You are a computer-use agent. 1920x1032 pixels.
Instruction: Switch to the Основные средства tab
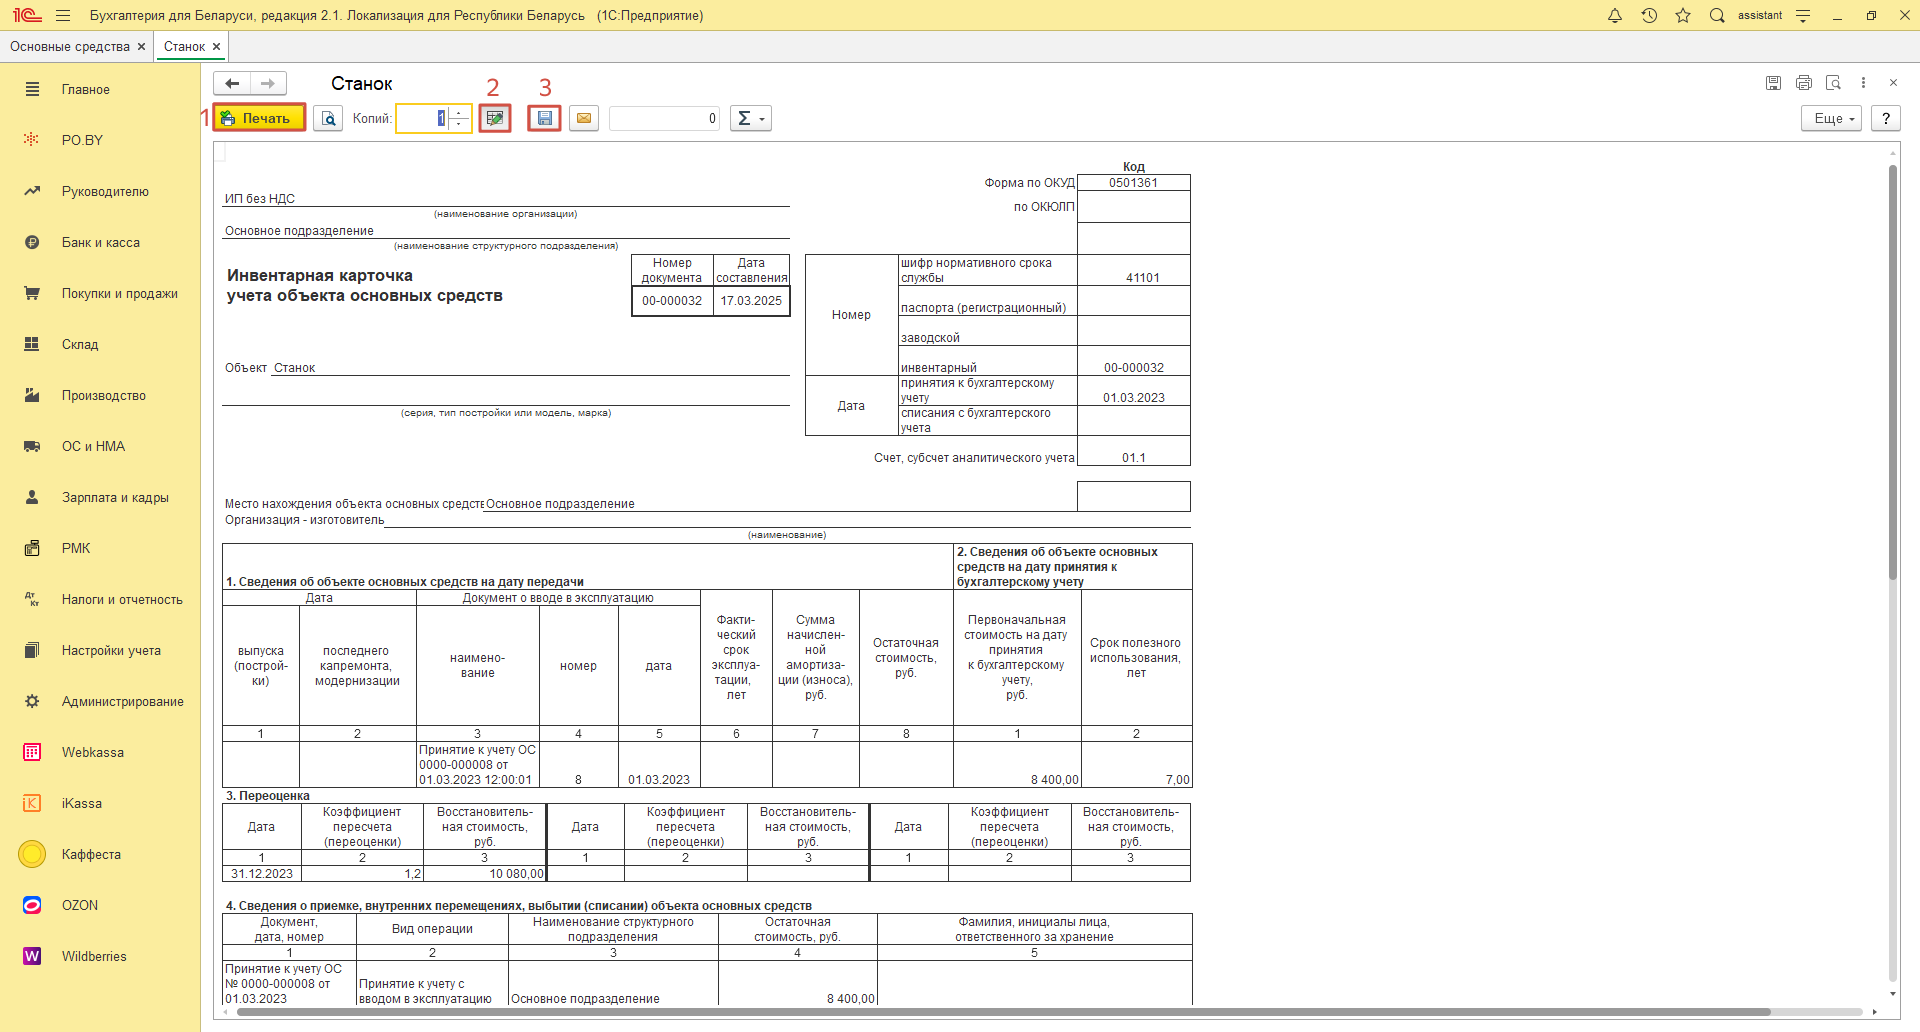click(x=69, y=47)
